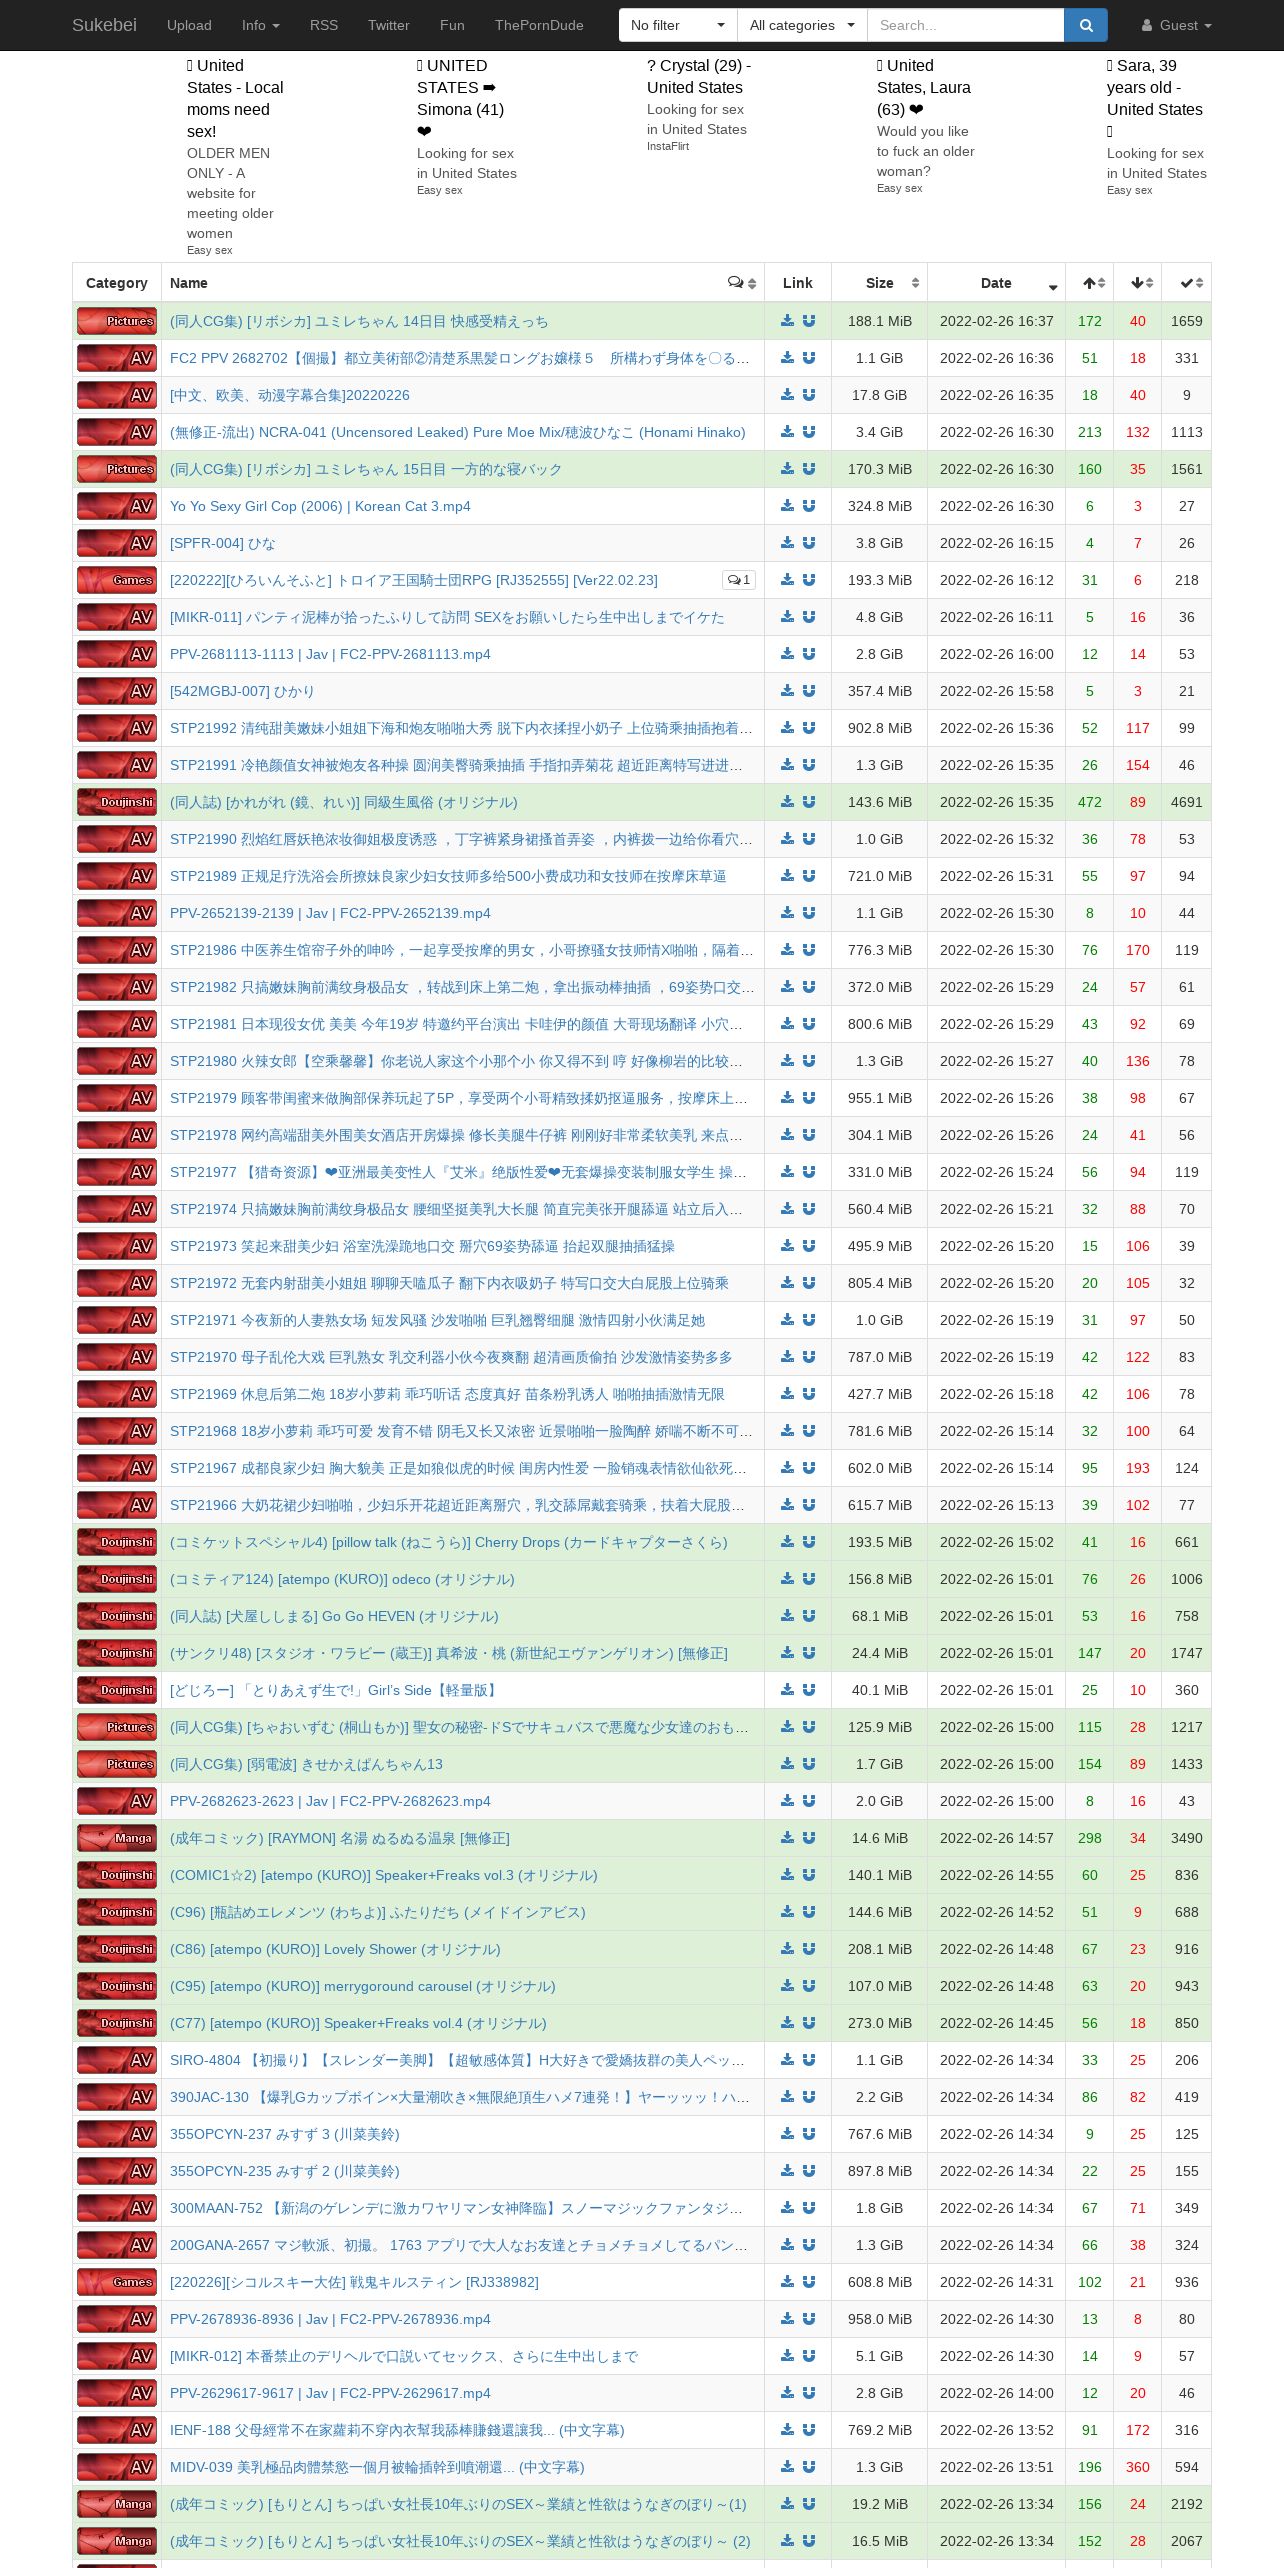Open 355OPCYN-237 torrent link

click(284, 2134)
